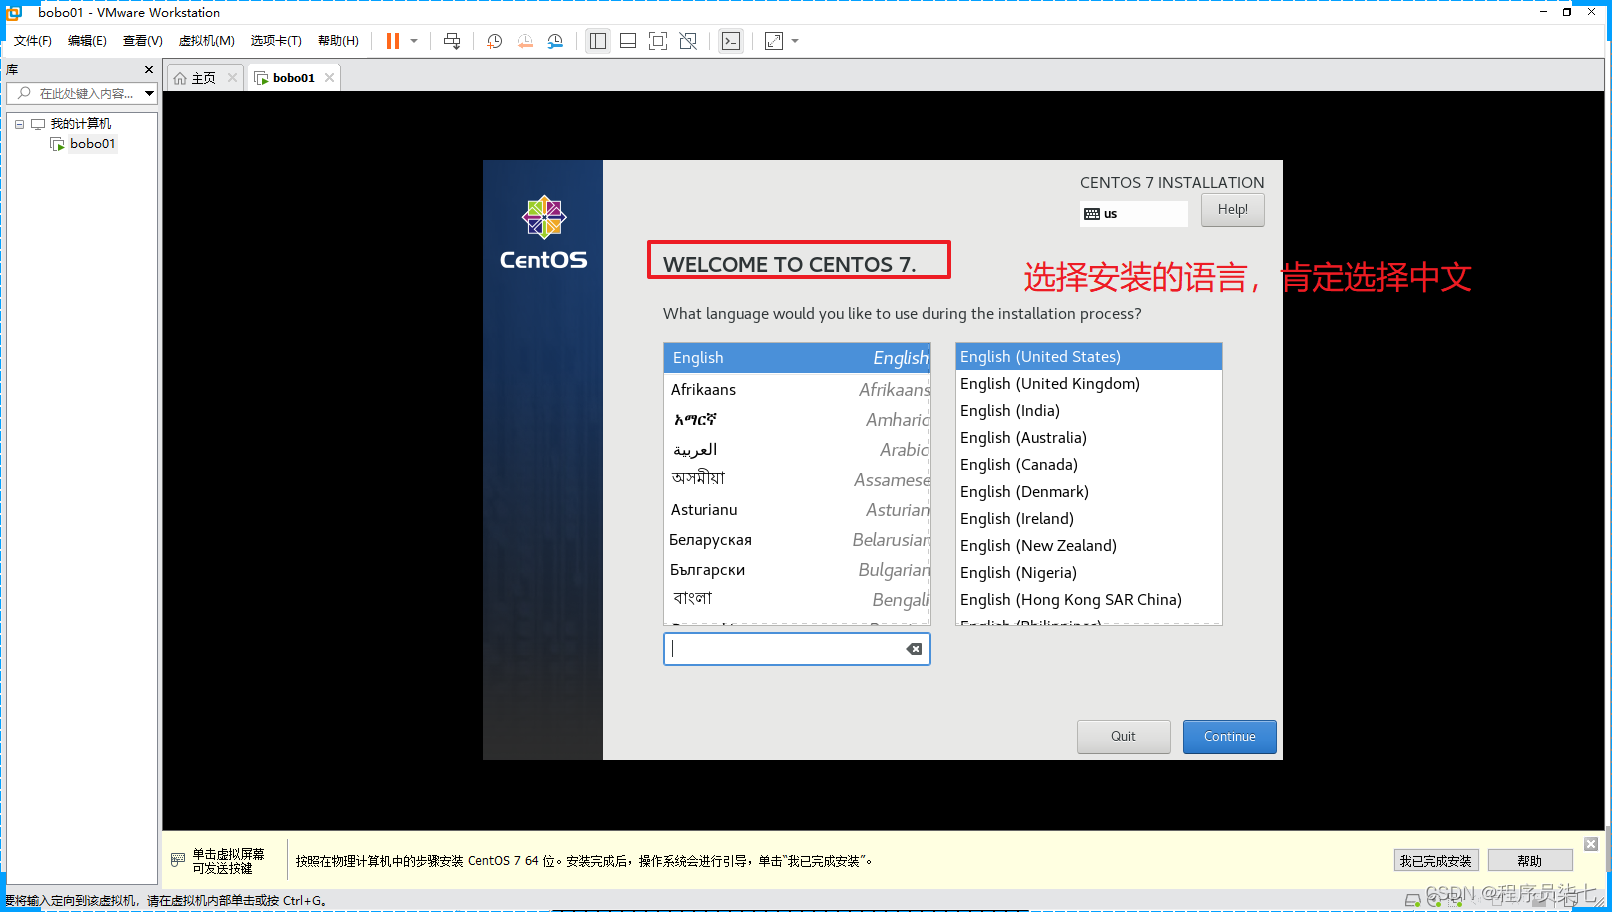
Task: Open the snapshot manager
Action: pyautogui.click(x=556, y=41)
